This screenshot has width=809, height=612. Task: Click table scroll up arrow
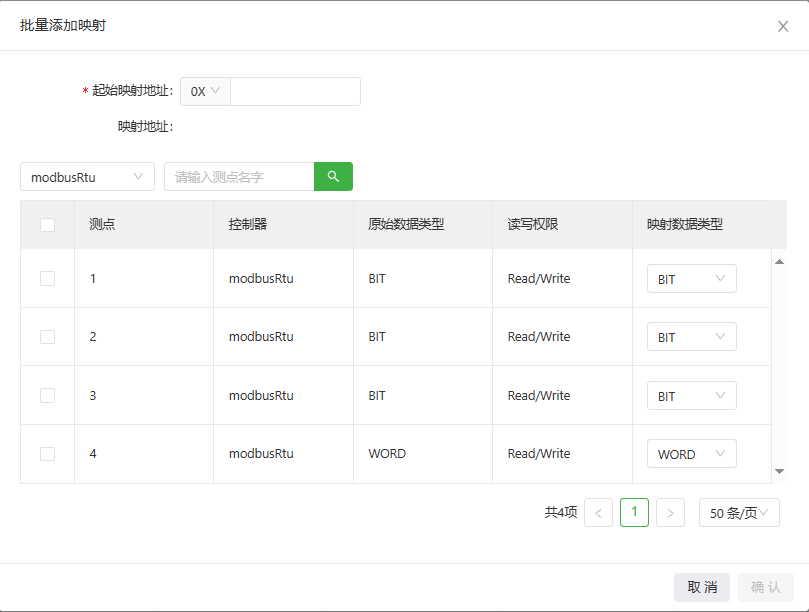coord(780,262)
